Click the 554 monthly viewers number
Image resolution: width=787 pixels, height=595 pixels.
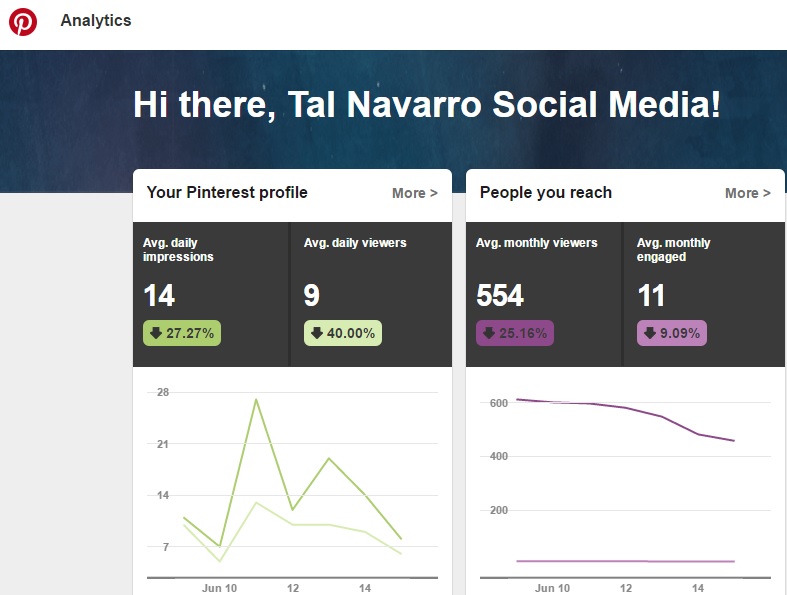tap(500, 296)
